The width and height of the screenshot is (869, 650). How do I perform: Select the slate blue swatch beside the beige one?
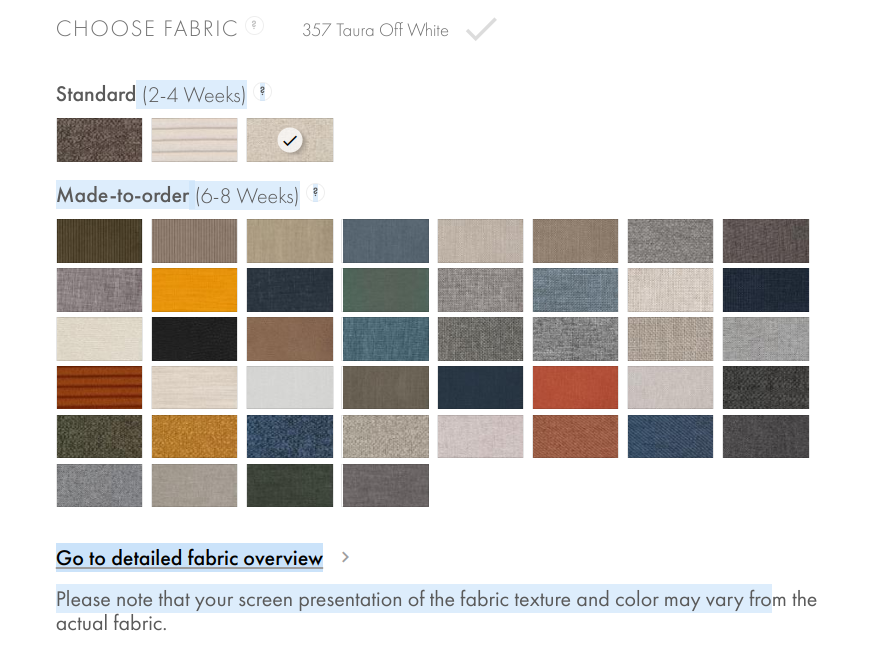385,241
